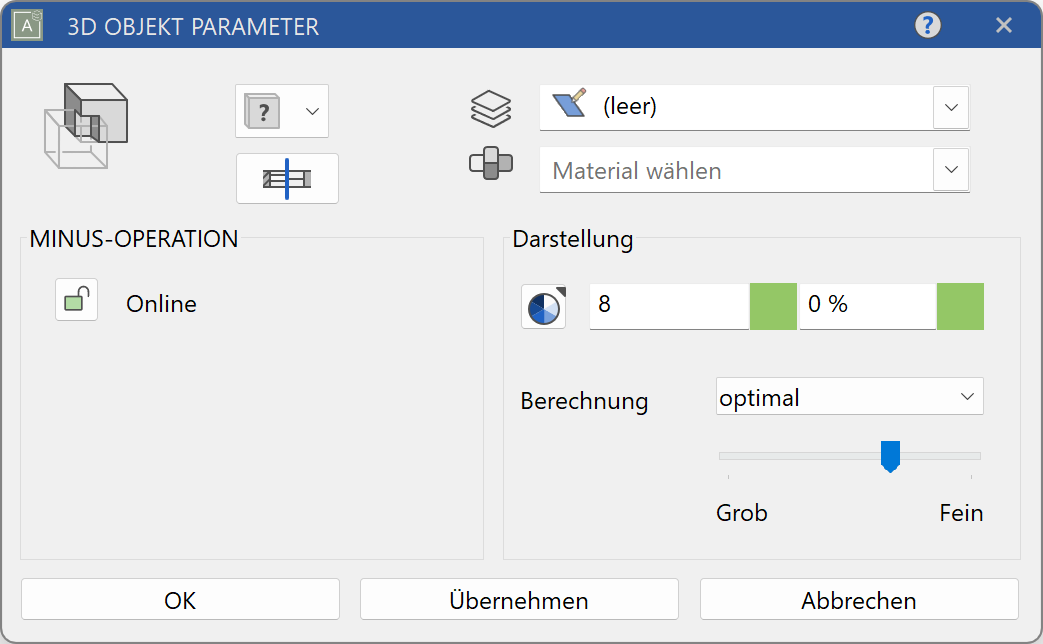Toggle the cross-section display button
Viewport: 1043px width, 644px height.
287,178
